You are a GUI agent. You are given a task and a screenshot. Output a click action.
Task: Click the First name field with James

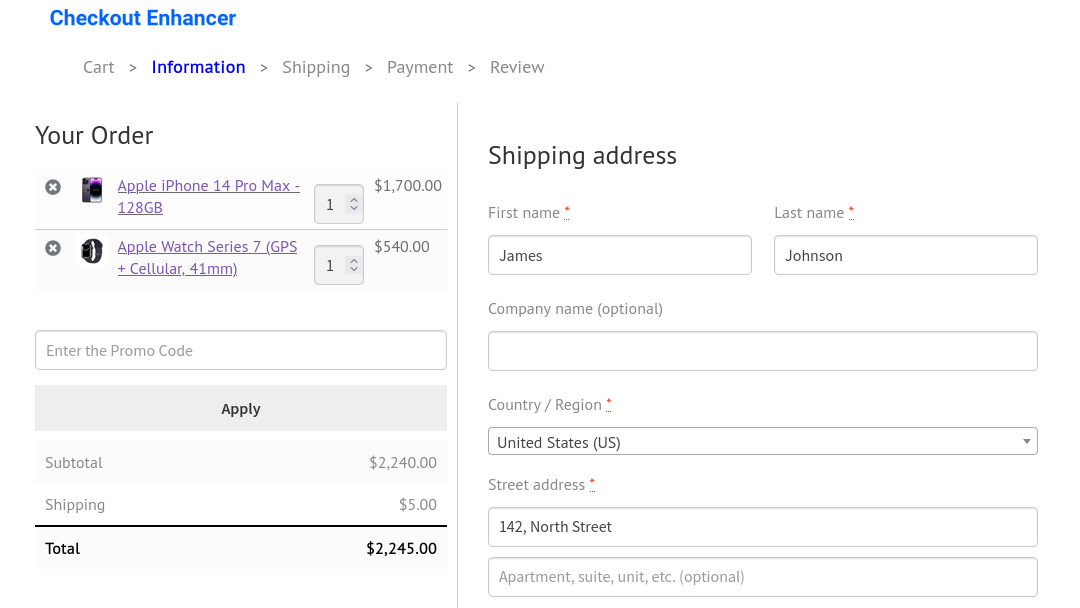[x=620, y=255]
